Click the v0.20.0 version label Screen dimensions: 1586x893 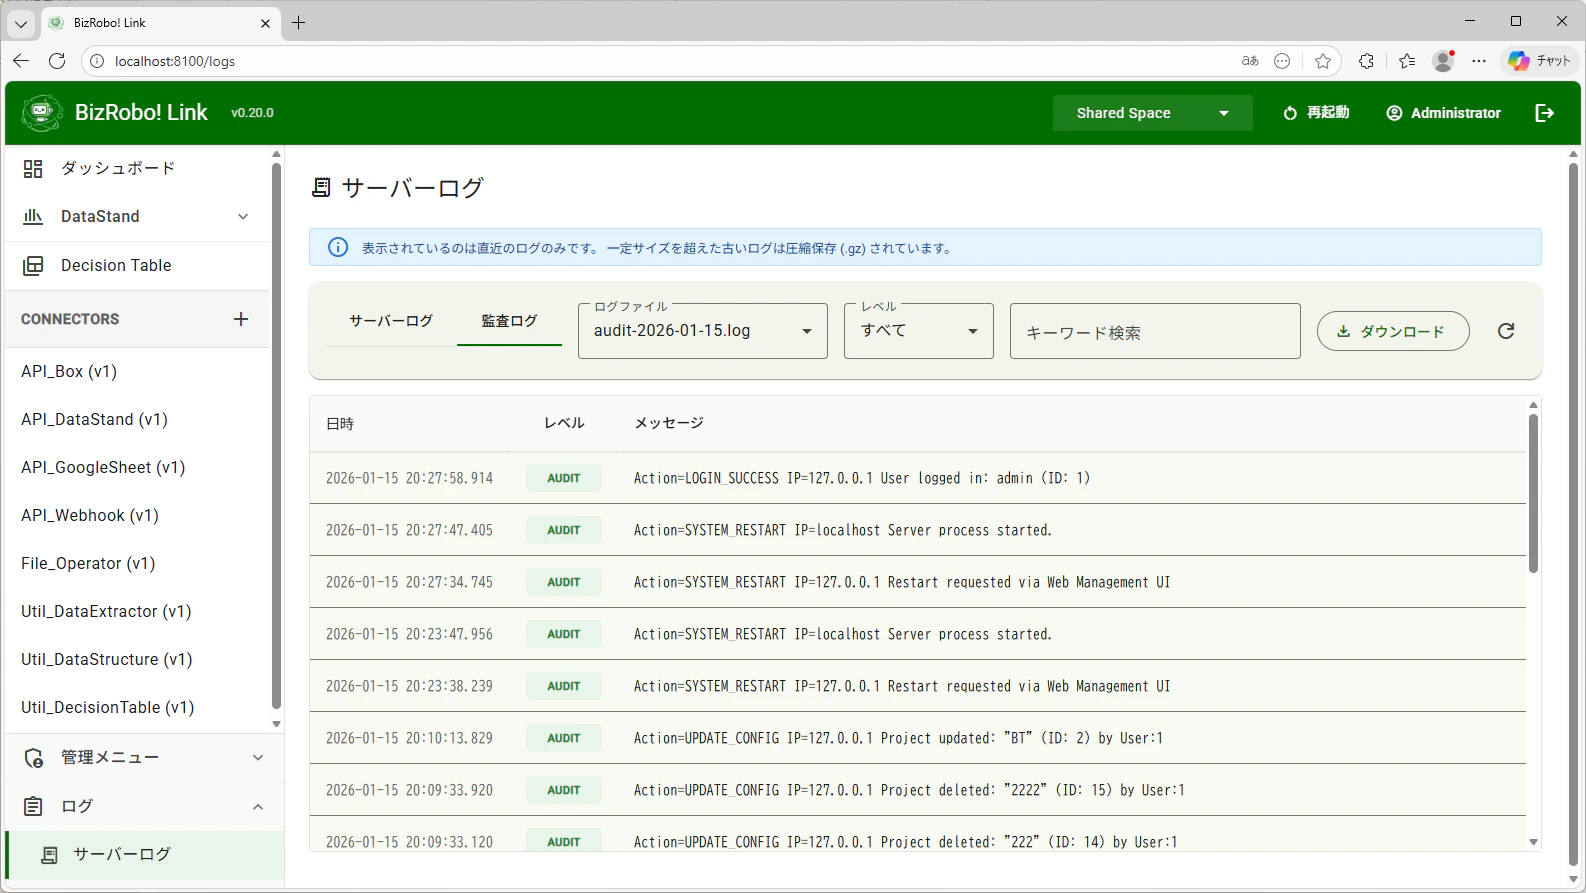pyautogui.click(x=252, y=113)
